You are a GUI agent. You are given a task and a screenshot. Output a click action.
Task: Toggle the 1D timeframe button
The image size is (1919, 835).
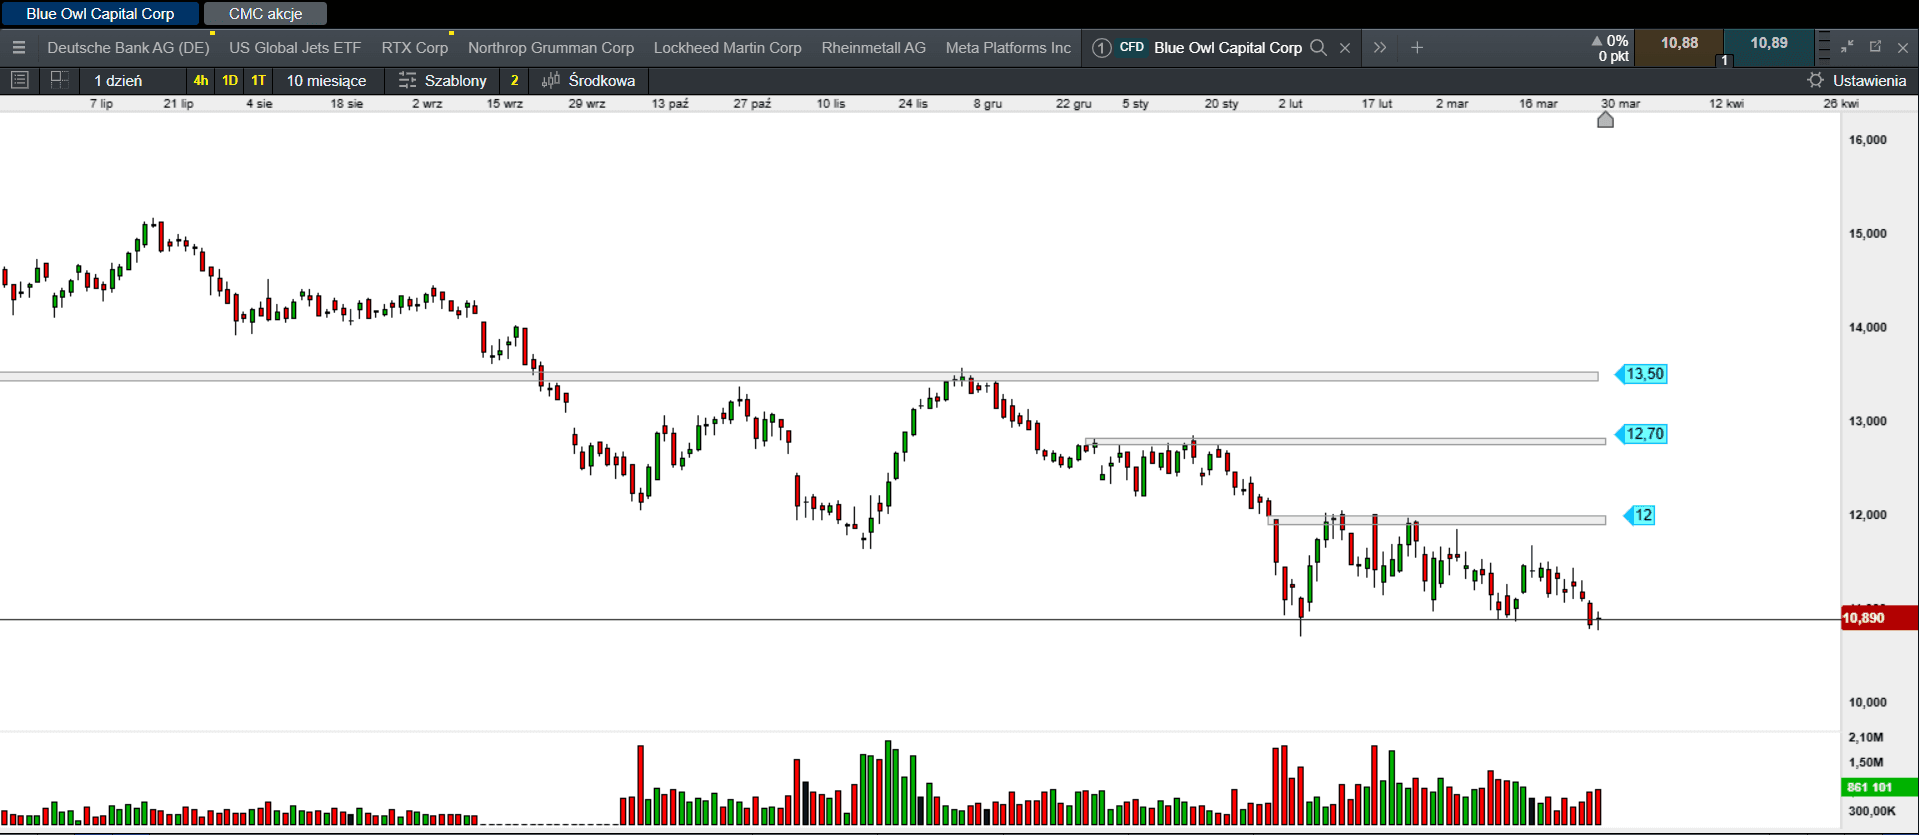tap(230, 80)
